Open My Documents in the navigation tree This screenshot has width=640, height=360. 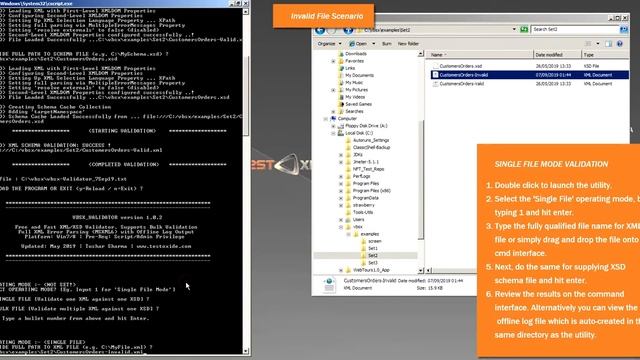click(x=359, y=76)
